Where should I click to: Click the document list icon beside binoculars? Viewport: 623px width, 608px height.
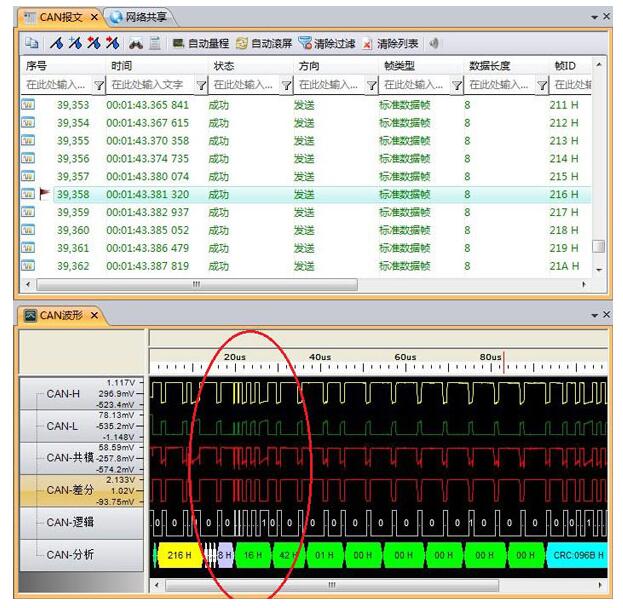click(x=155, y=43)
